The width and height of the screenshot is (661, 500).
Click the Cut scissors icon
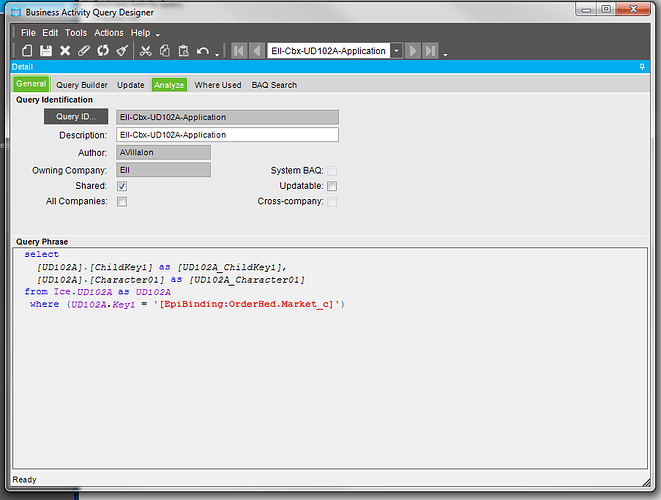point(146,51)
